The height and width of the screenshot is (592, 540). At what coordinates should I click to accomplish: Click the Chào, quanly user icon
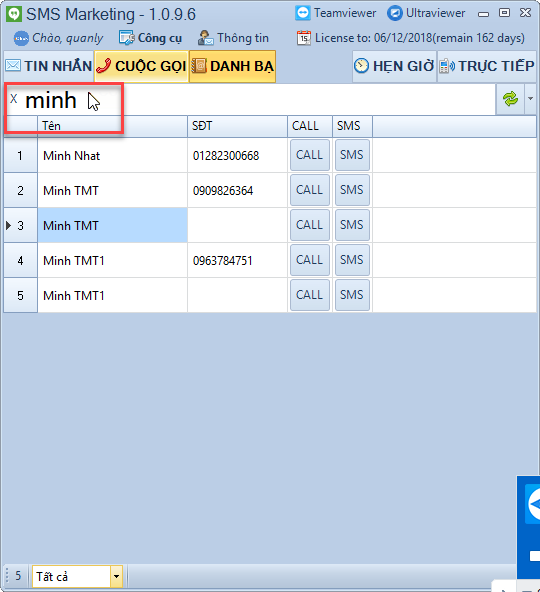[x=21, y=38]
